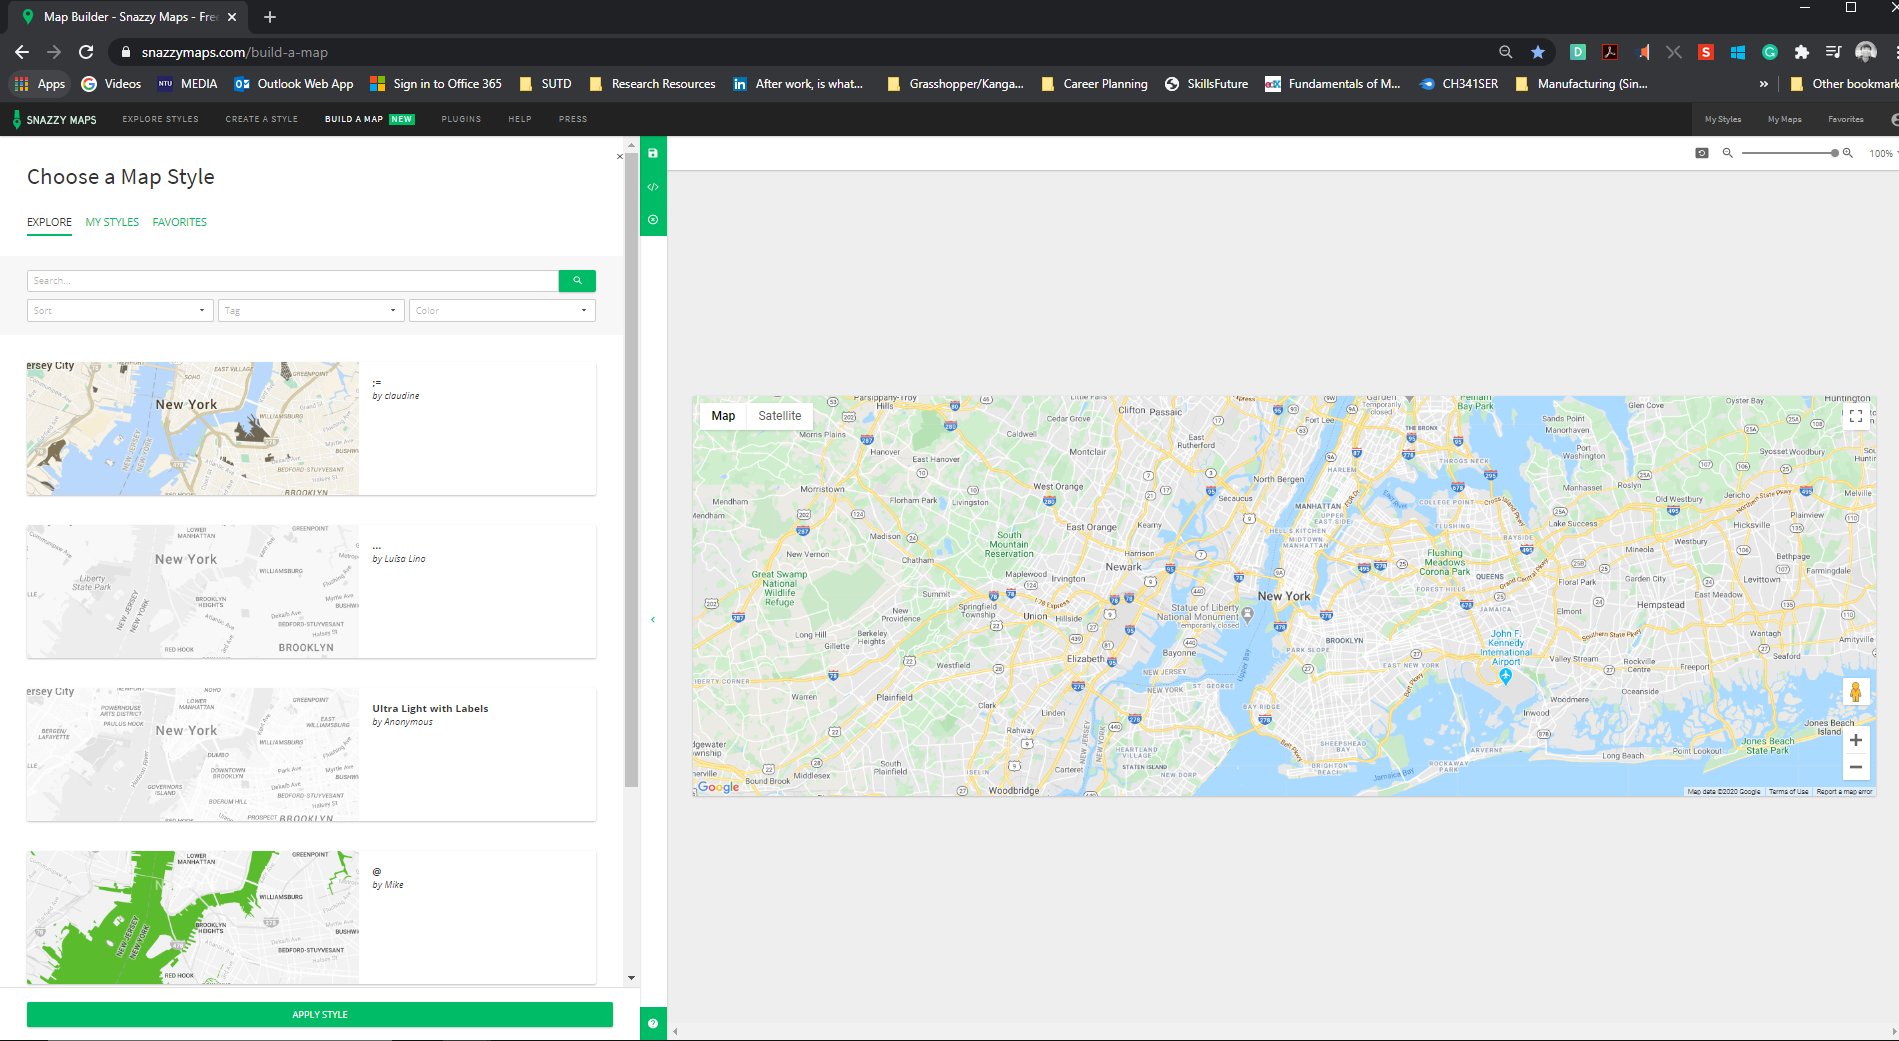Open Explore Styles in top navigation
Image resolution: width=1899 pixels, height=1041 pixels.
[160, 119]
